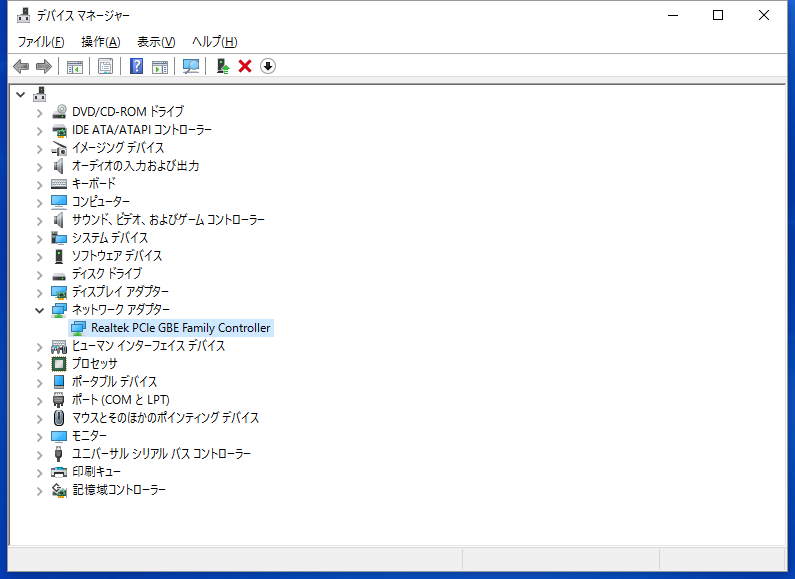Open the ヘルプ(H) menu
Screen dimensions: 795x579
[214, 42]
